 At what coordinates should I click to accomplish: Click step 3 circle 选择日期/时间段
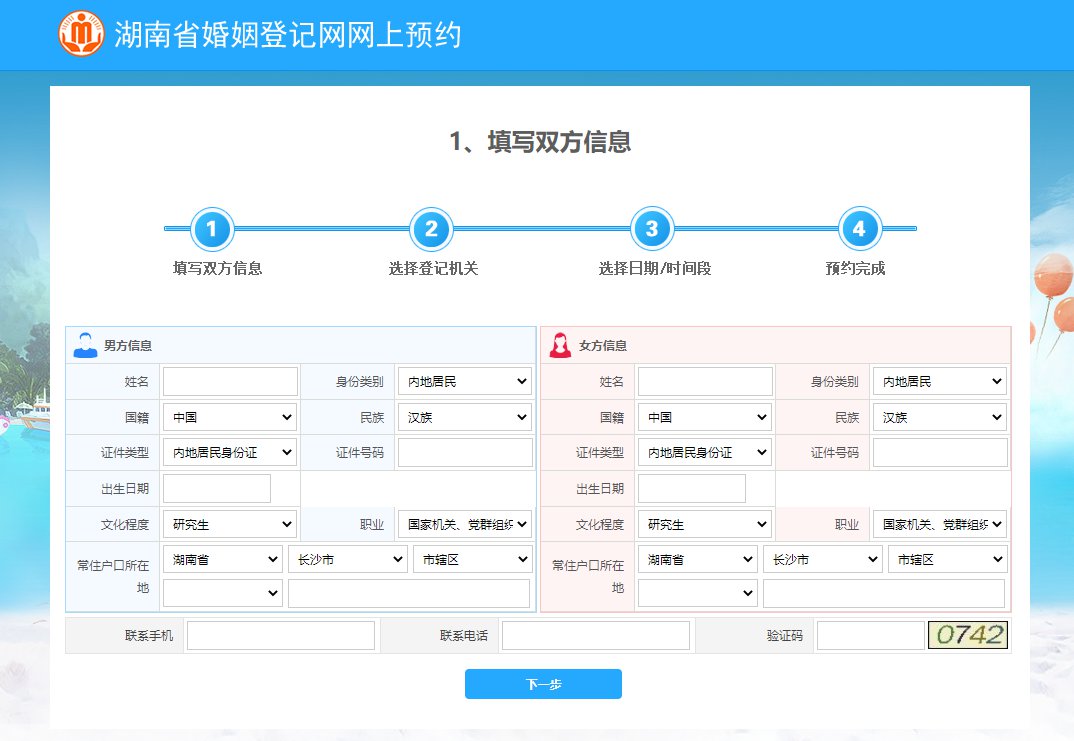pos(651,229)
